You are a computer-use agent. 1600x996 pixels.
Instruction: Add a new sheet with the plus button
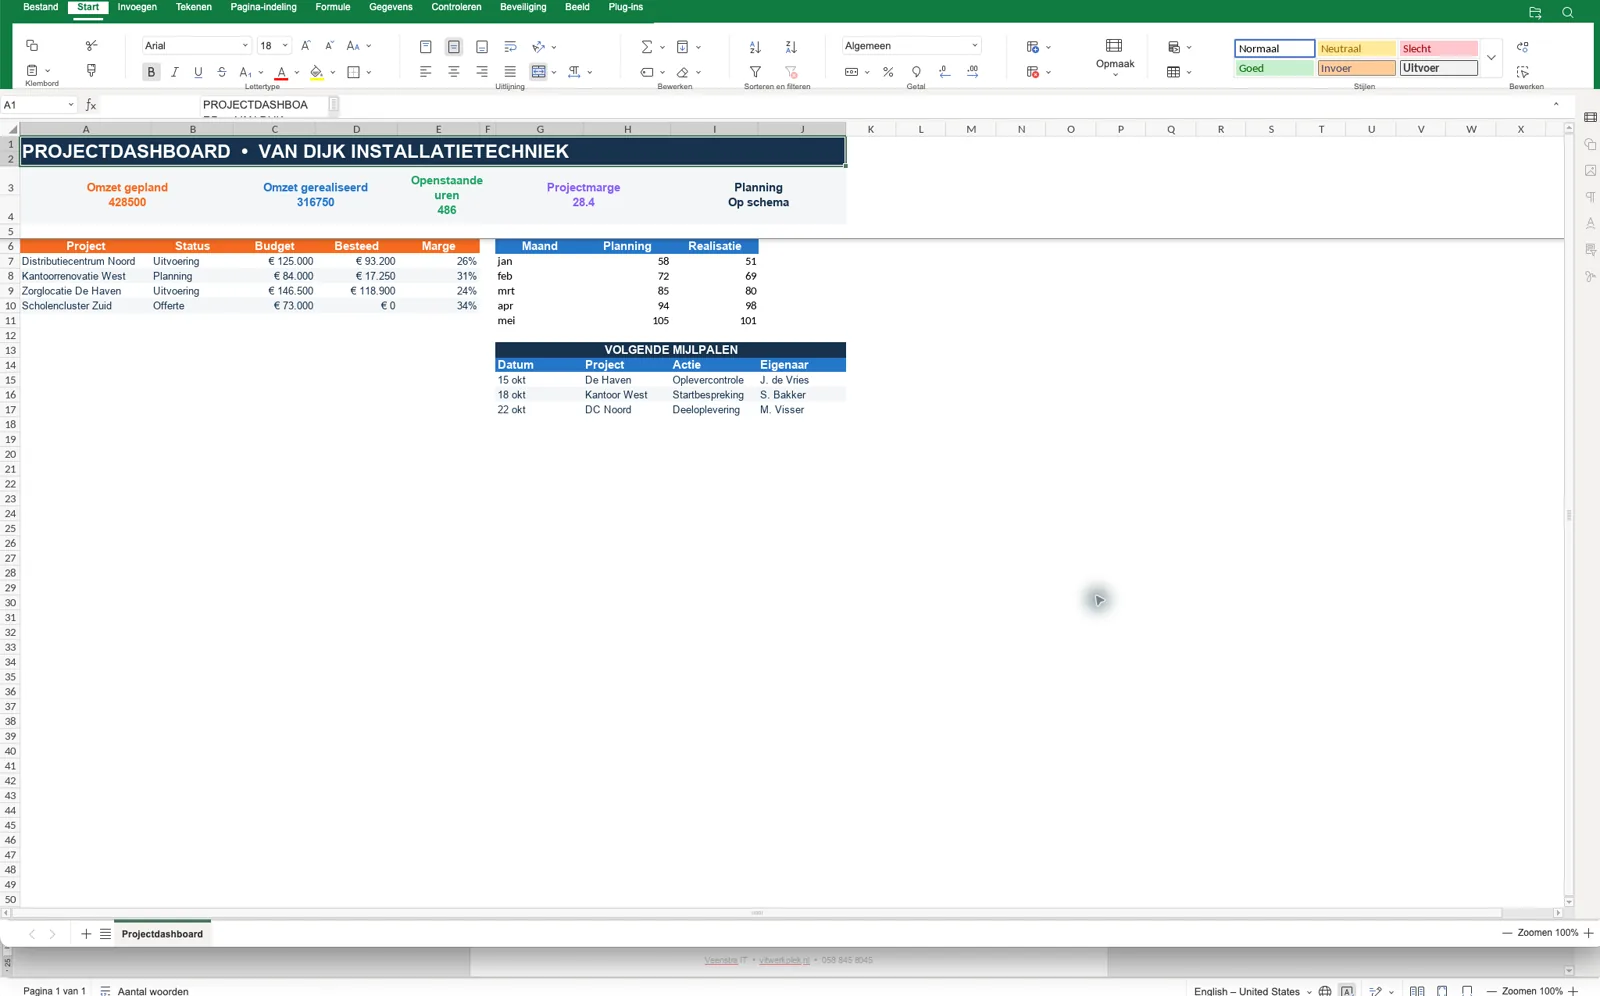pos(86,934)
